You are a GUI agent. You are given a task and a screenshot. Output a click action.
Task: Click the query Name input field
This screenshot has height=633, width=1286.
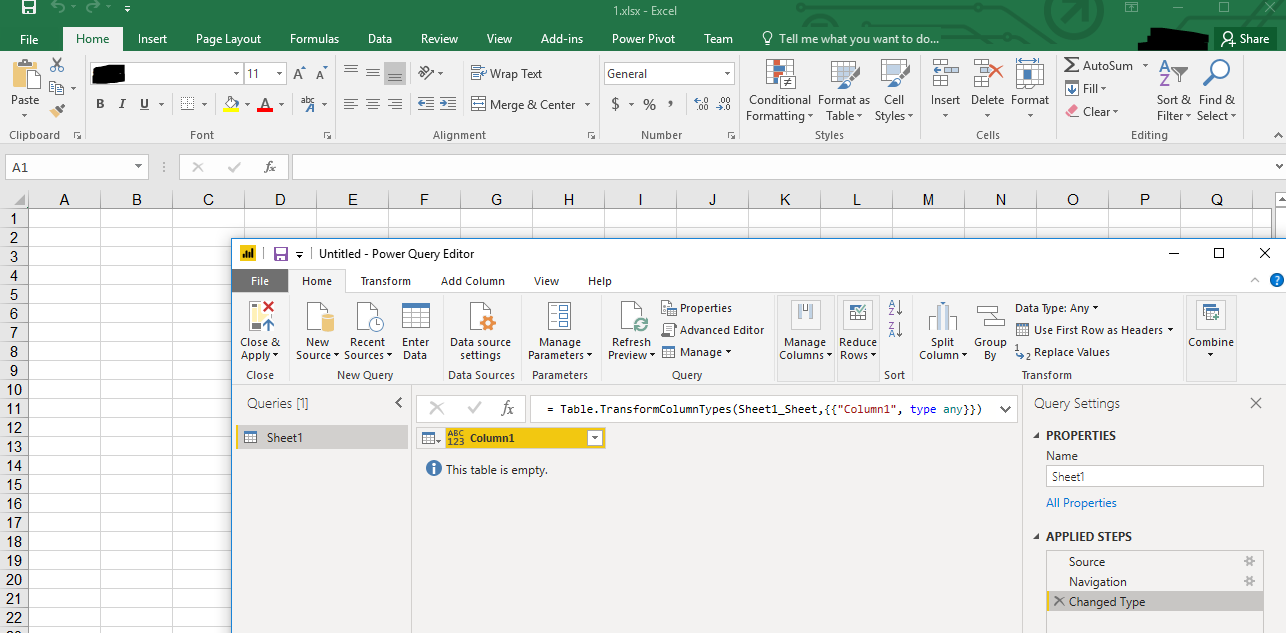tap(1154, 477)
